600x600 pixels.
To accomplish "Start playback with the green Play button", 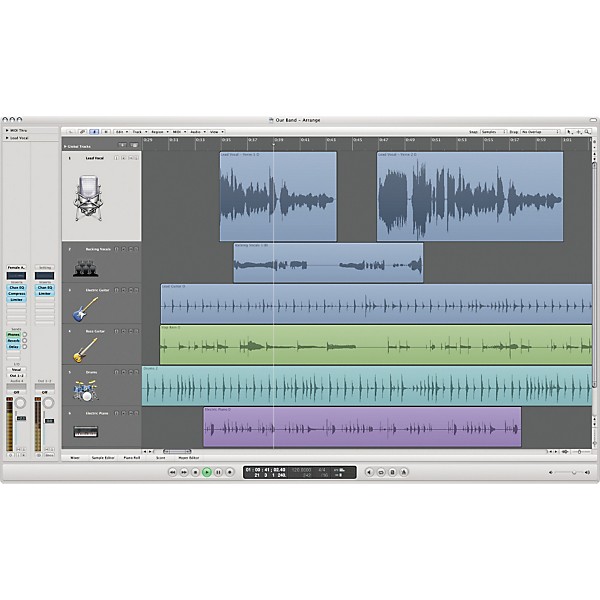I will [x=207, y=472].
